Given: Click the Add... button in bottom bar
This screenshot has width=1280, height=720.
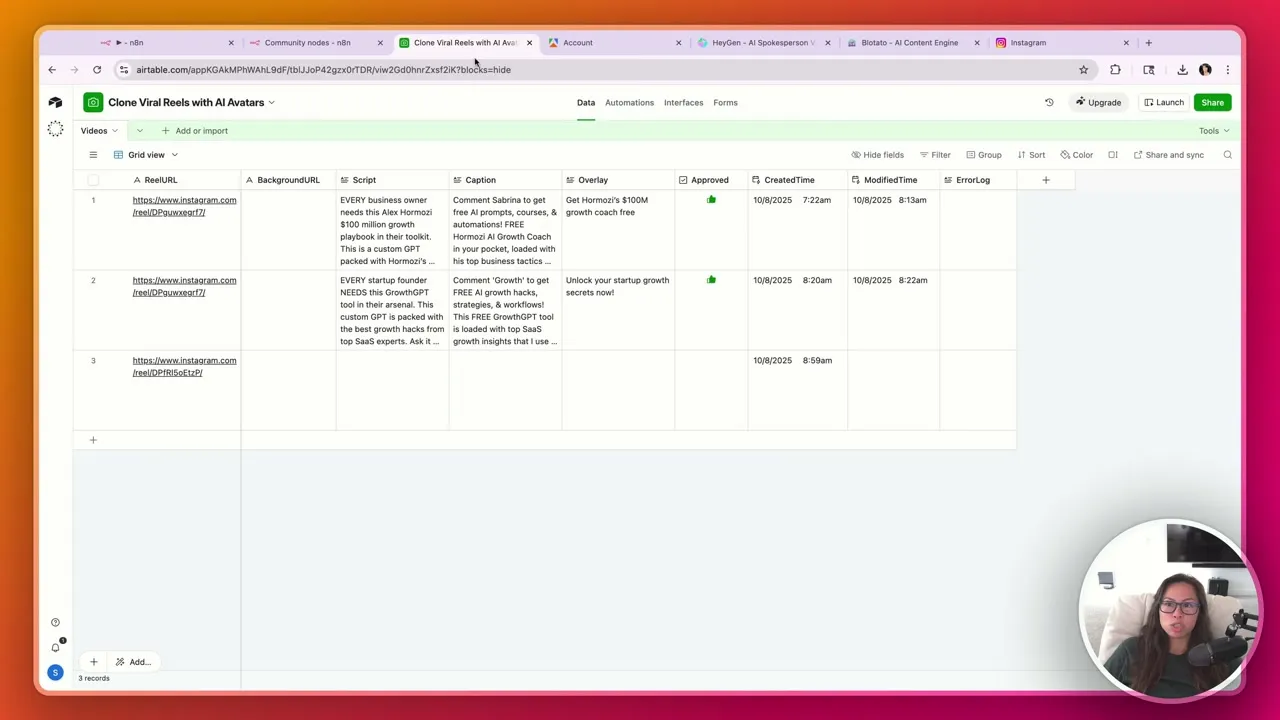Looking at the screenshot, I should tap(133, 662).
